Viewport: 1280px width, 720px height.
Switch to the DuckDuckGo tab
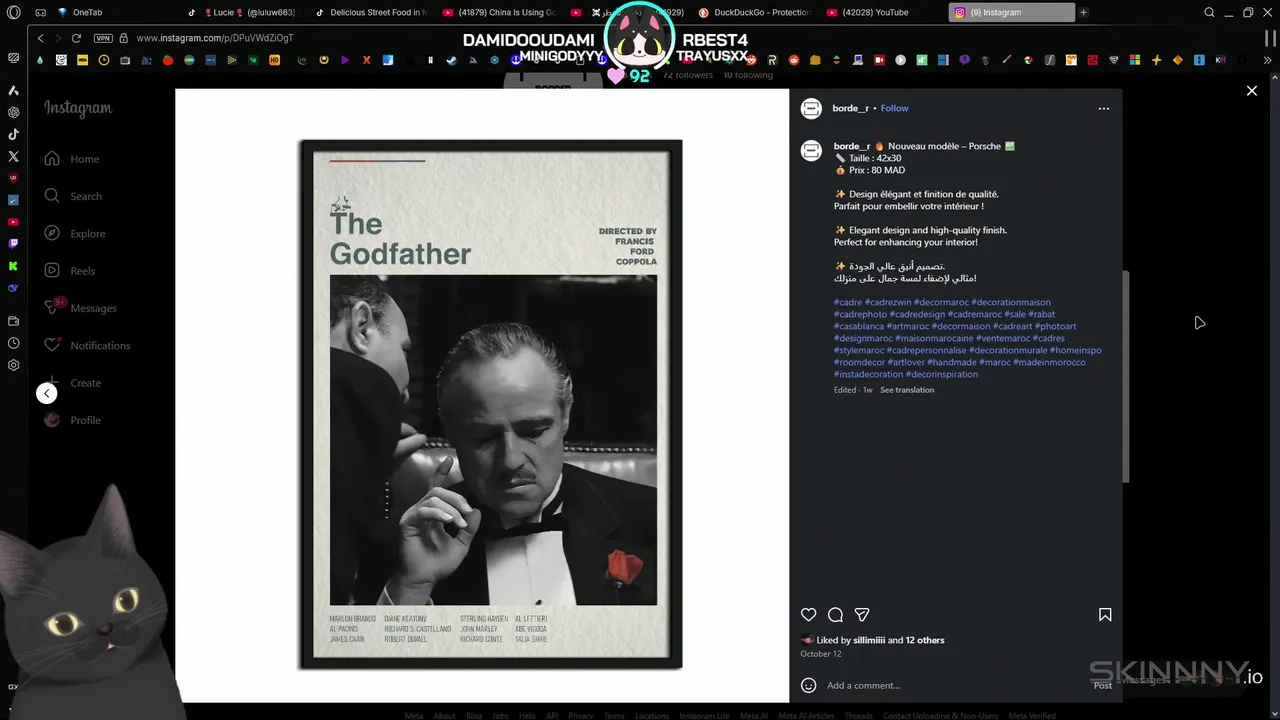click(x=755, y=12)
